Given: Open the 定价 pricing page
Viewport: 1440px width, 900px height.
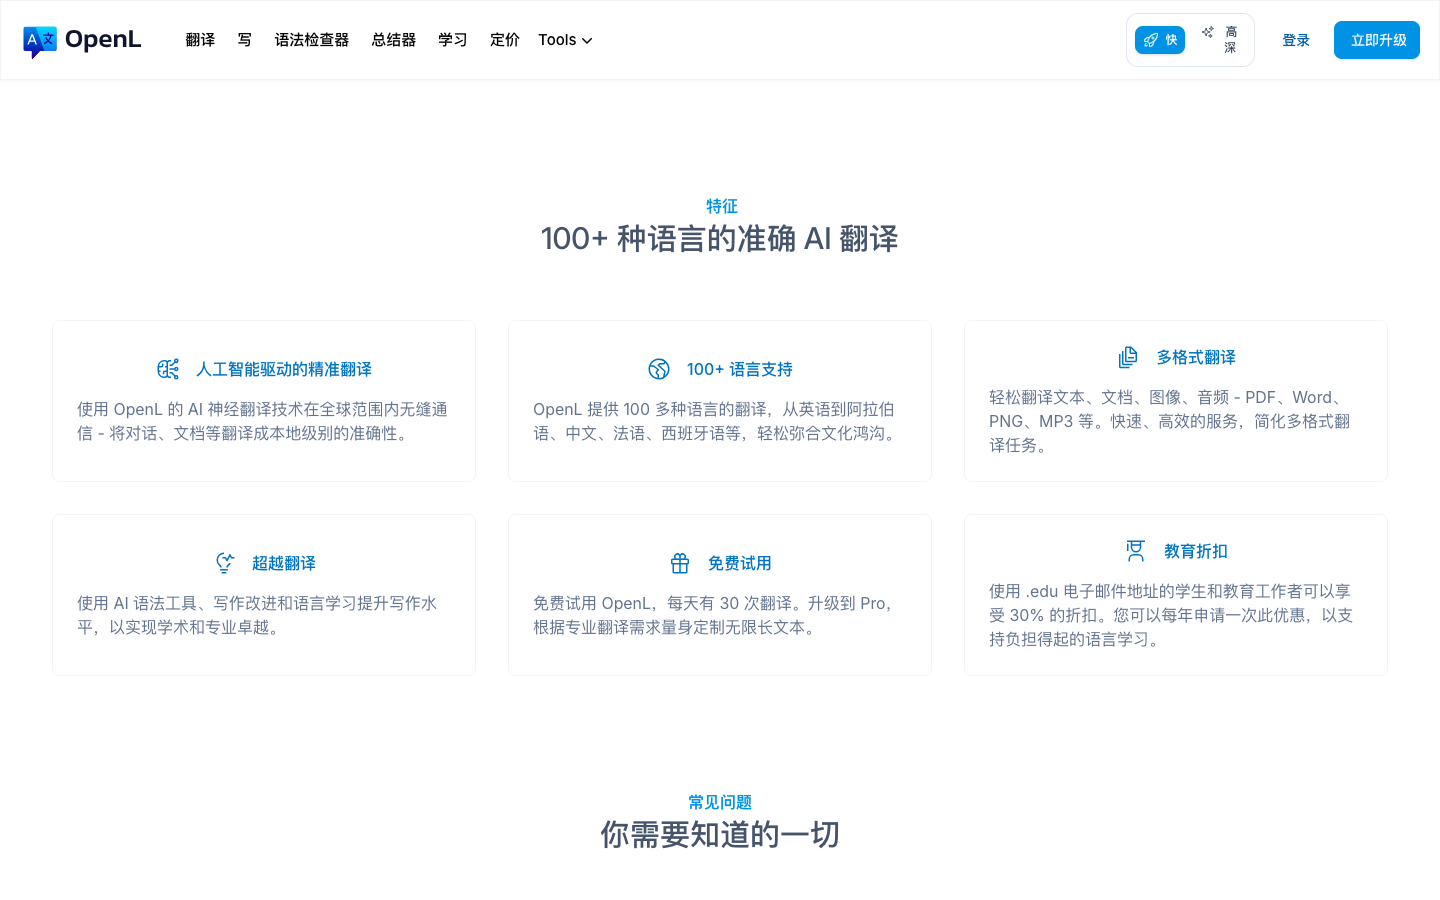Looking at the screenshot, I should pos(505,40).
